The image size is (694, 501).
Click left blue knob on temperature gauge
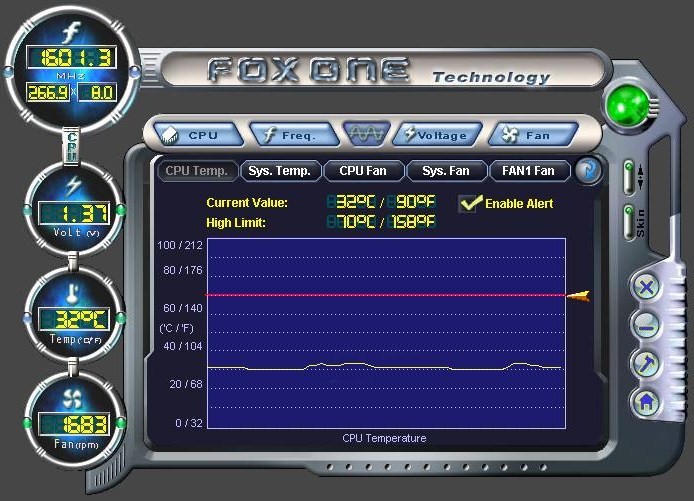pos(27,318)
